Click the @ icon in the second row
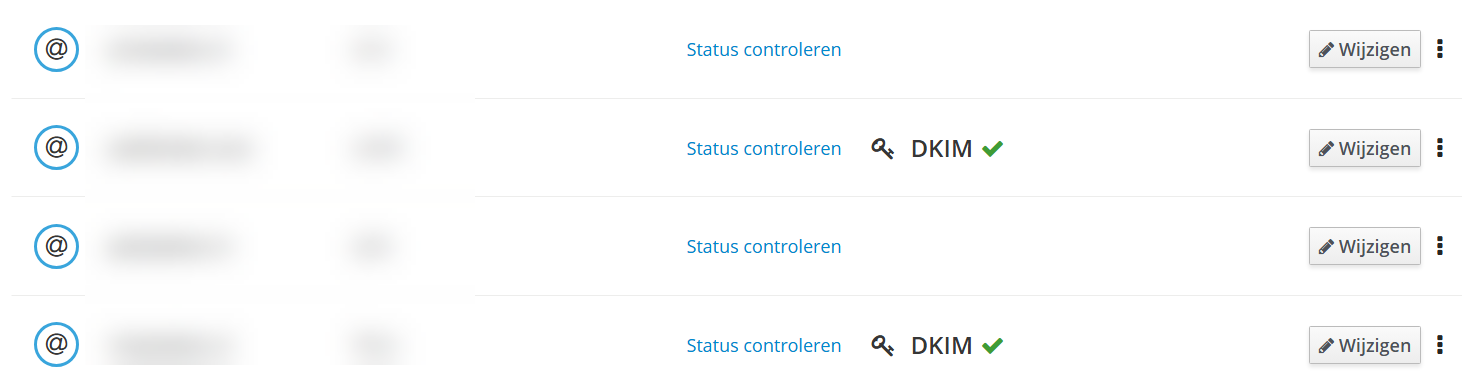Image resolution: width=1462 pixels, height=378 pixels. pyautogui.click(x=56, y=148)
